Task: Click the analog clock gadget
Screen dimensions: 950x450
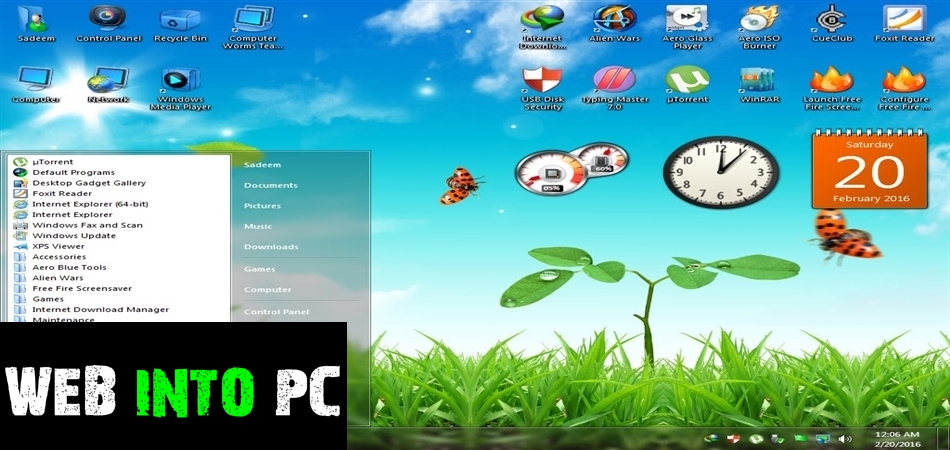Action: click(721, 173)
